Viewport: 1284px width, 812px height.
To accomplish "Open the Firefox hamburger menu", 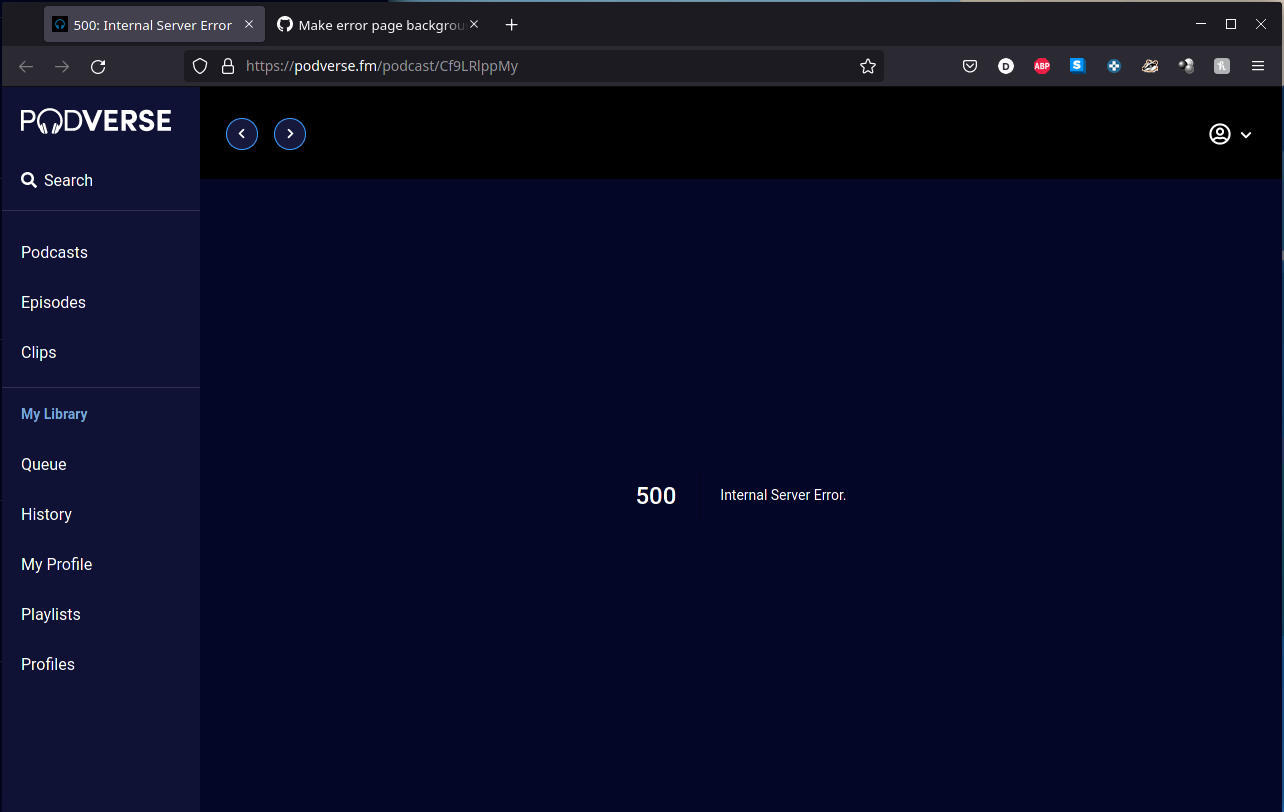I will coord(1257,66).
